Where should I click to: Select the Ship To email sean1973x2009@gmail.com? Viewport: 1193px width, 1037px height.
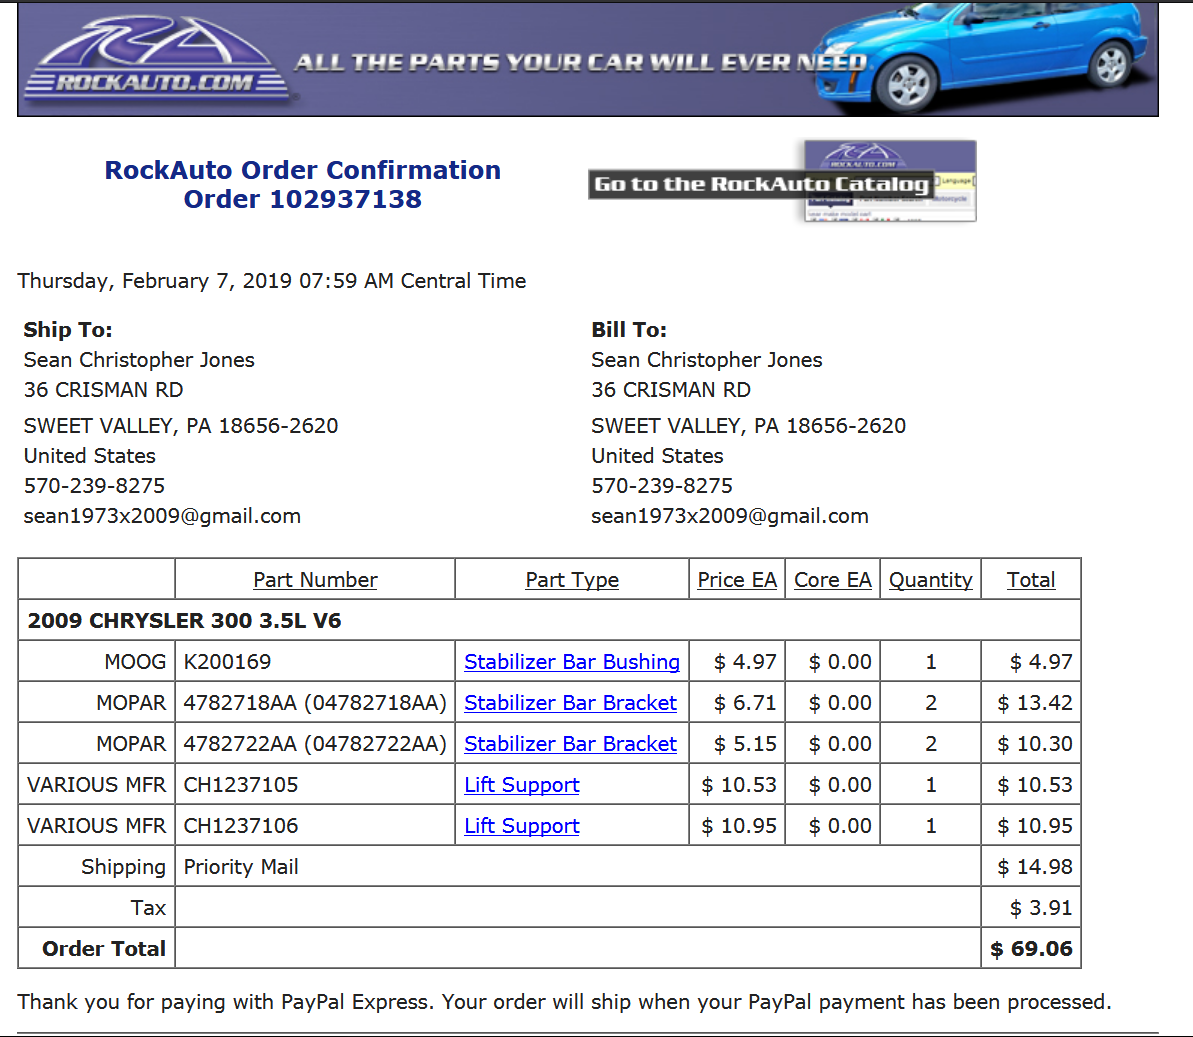click(162, 516)
